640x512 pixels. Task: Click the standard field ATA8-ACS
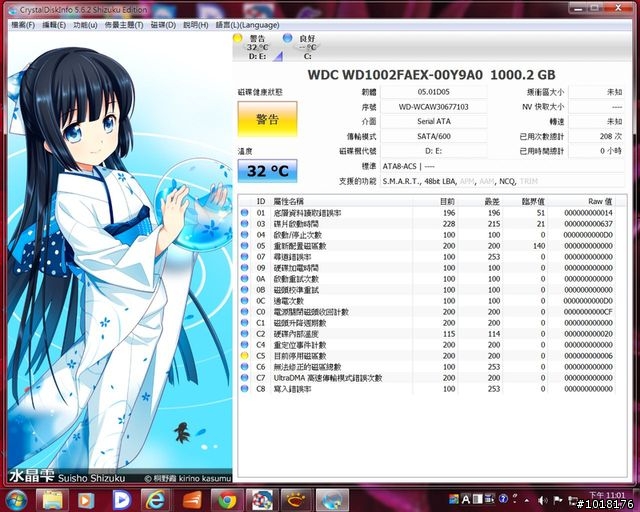click(502, 166)
